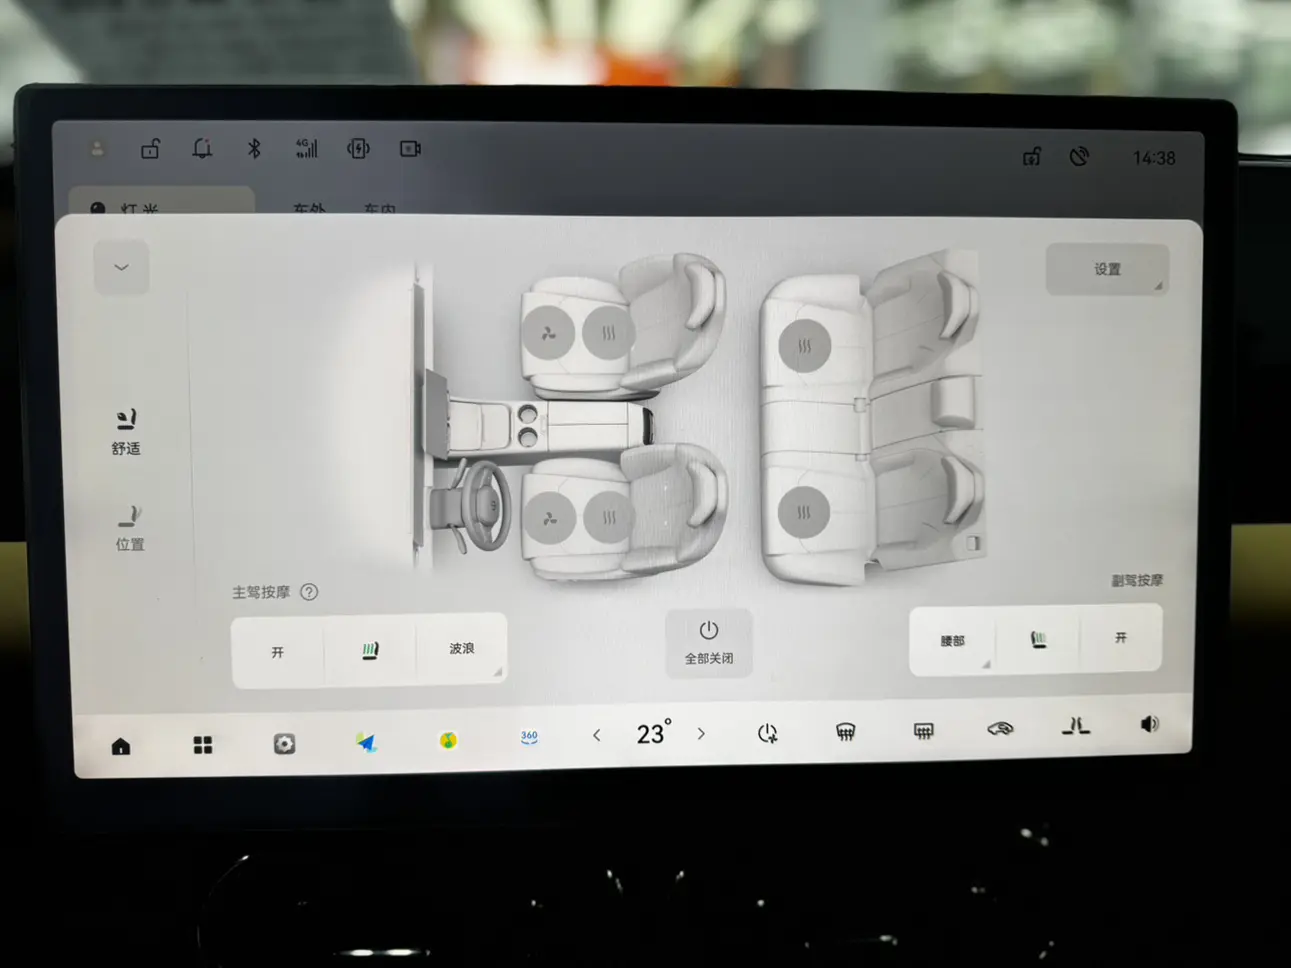Launch the navigation arrow app

click(366, 742)
